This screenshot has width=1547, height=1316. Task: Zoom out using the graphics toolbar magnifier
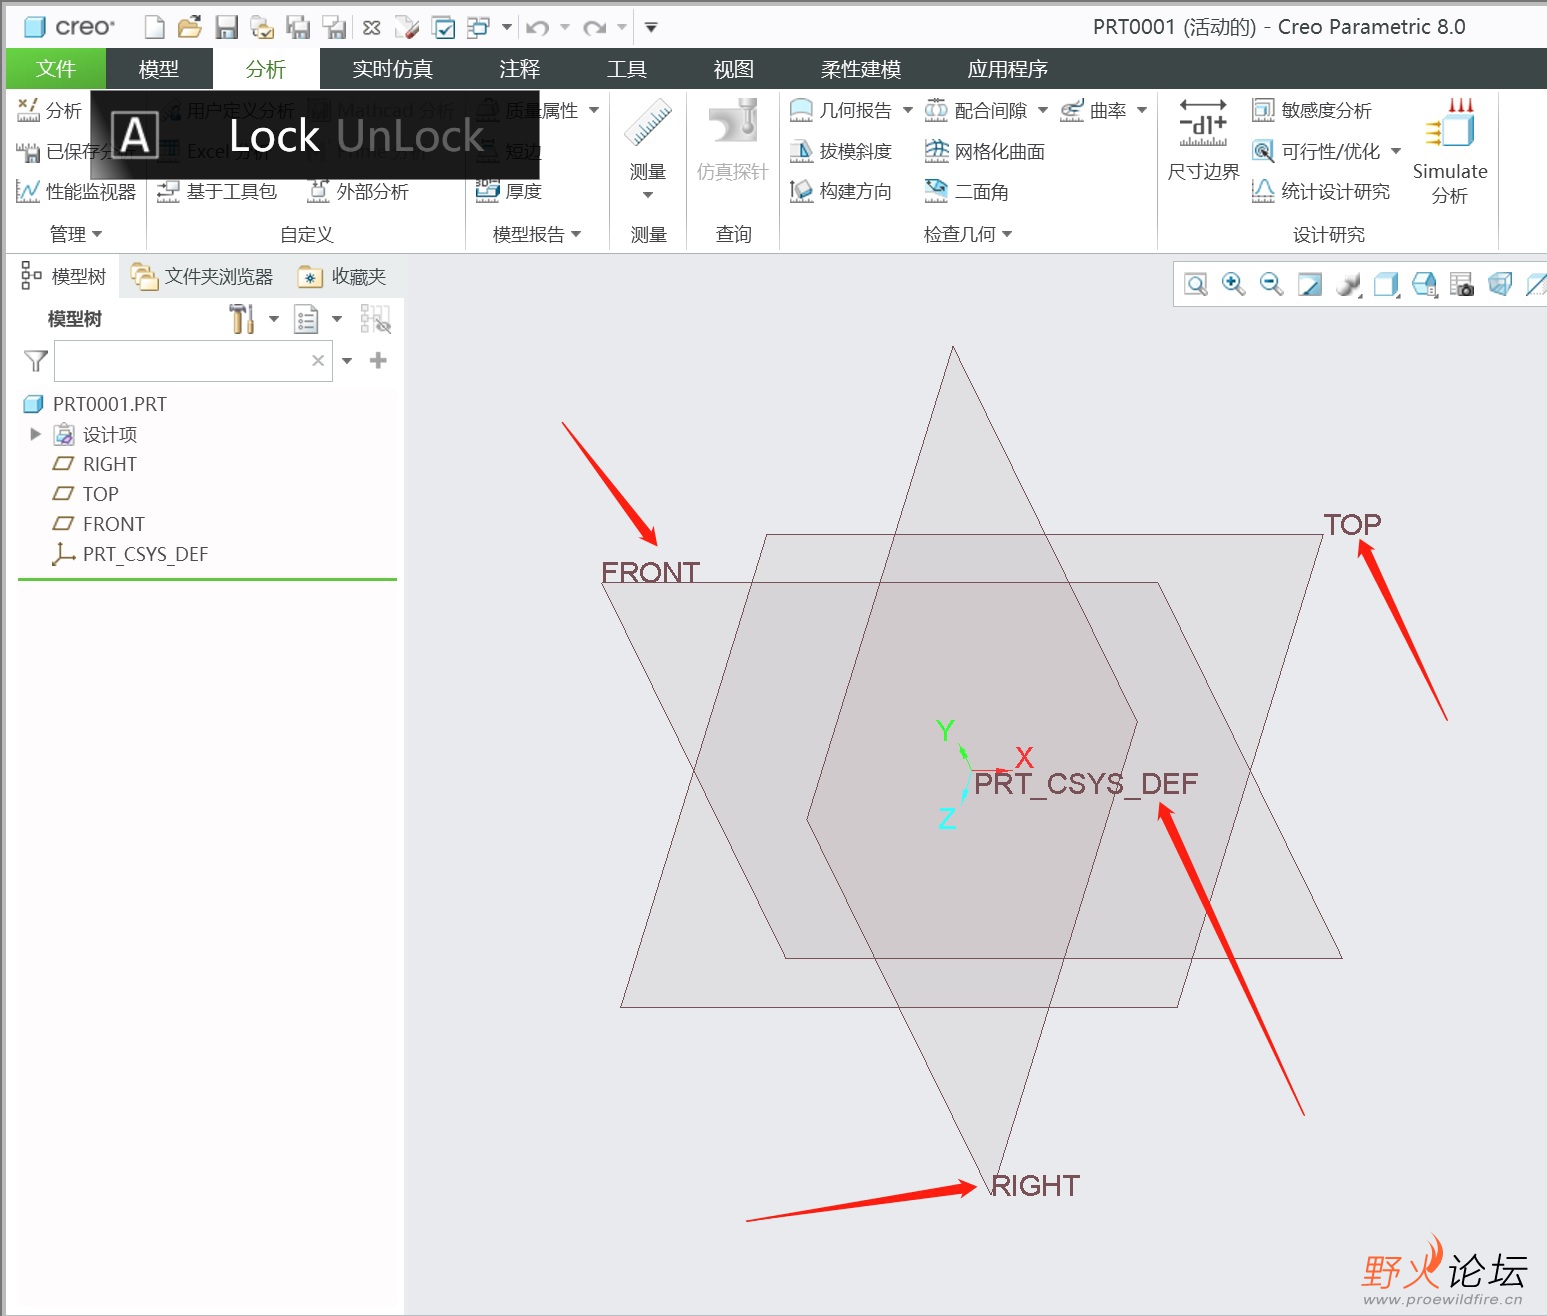1272,285
